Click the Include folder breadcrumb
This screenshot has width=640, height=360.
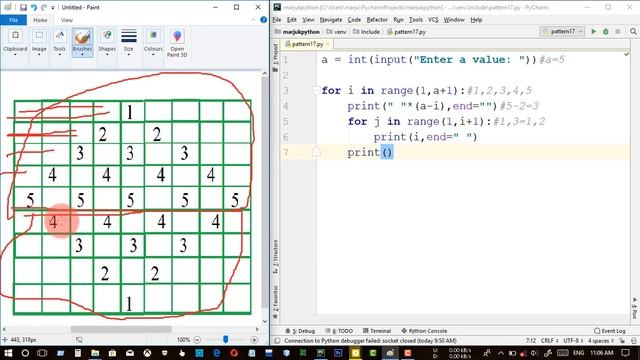pyautogui.click(x=366, y=31)
